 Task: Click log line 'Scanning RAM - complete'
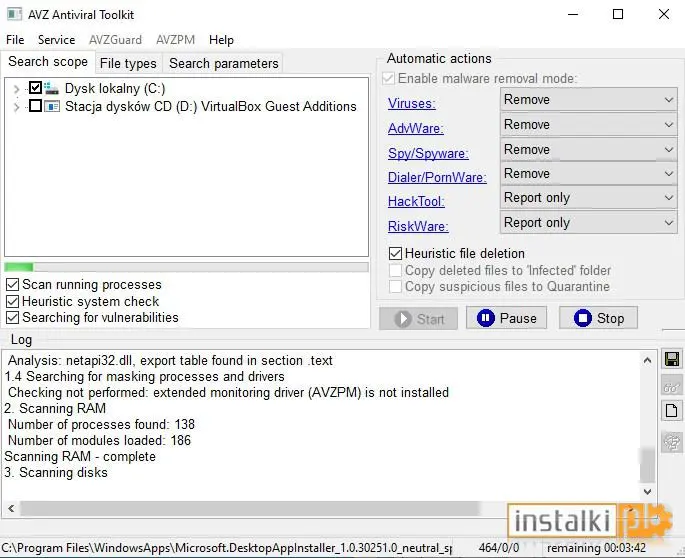[80, 456]
